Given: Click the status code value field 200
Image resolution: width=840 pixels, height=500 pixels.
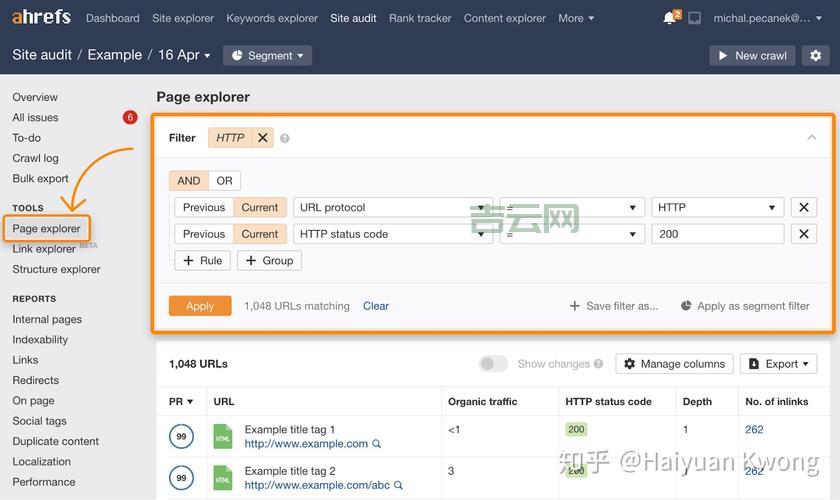Looking at the screenshot, I should point(717,234).
